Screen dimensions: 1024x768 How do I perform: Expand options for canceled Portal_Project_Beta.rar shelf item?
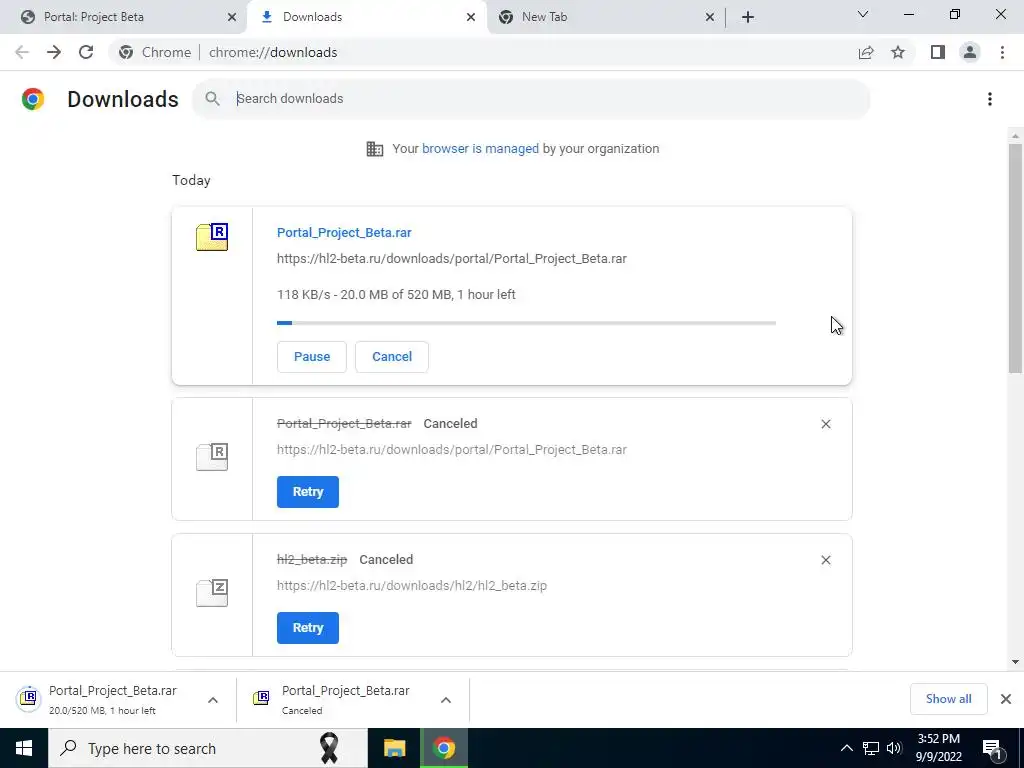pos(446,700)
